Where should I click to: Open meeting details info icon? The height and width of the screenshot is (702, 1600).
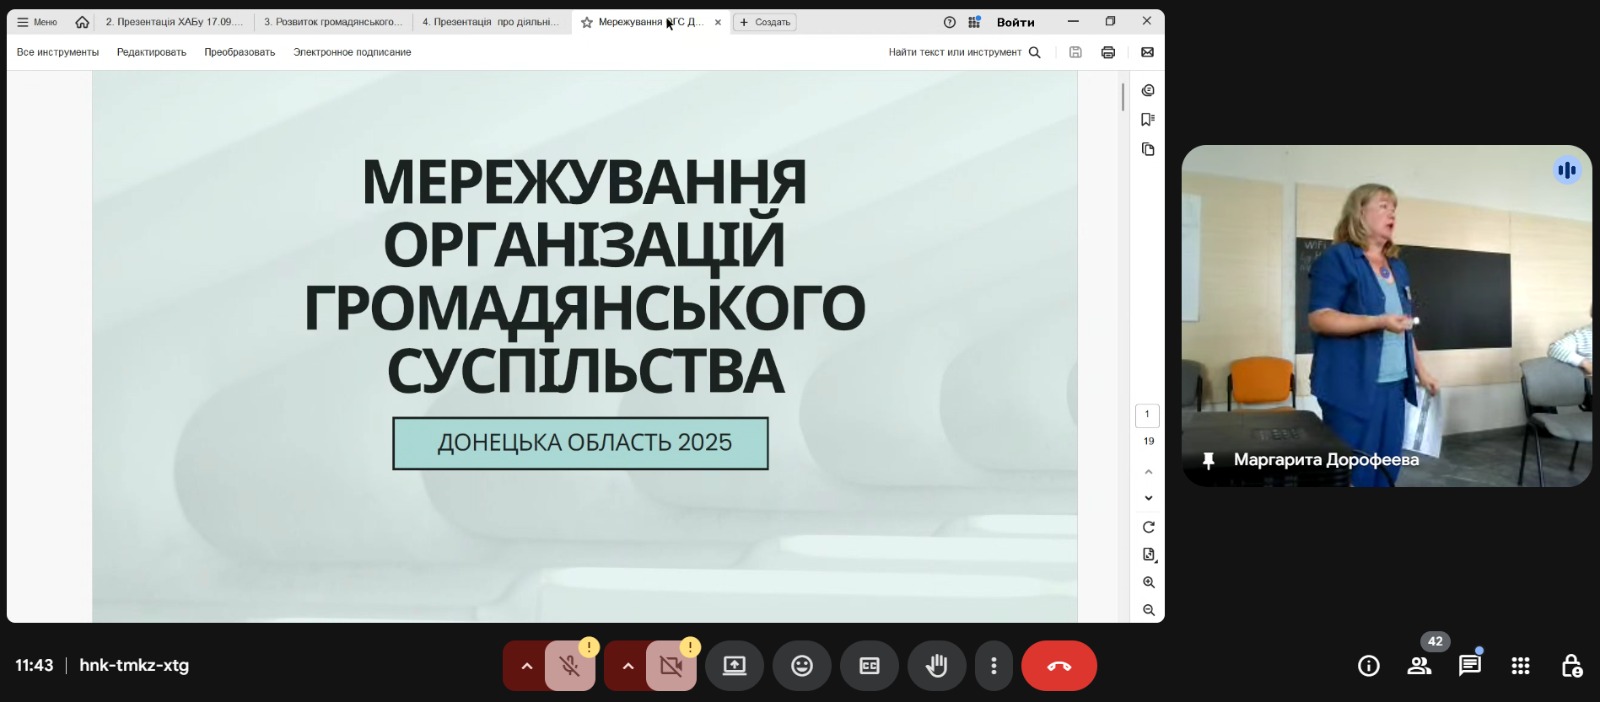(x=1368, y=666)
